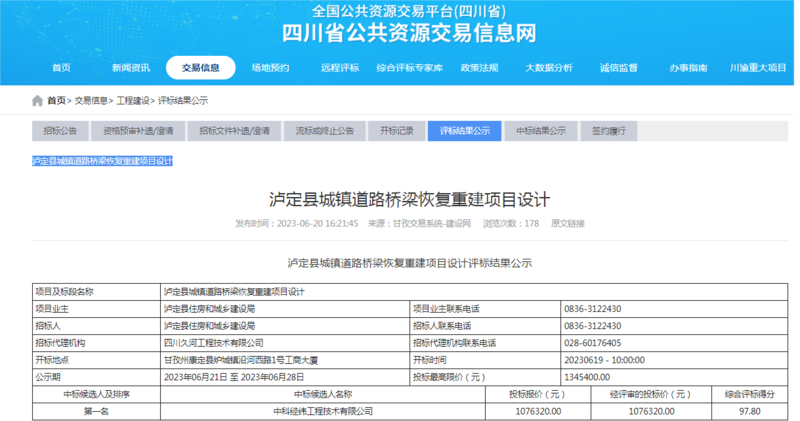Click candidate name 中科经纬工程技术有限公司
This screenshot has width=800, height=421.
coord(323,411)
